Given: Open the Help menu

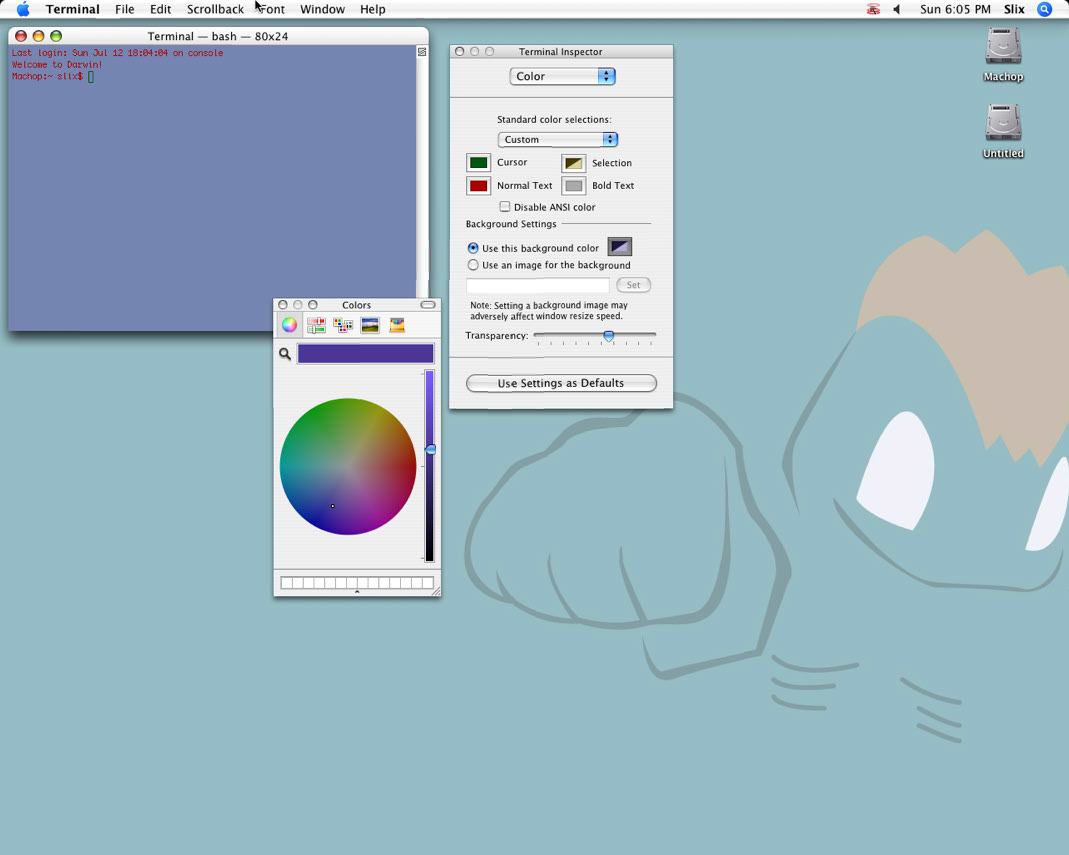Looking at the screenshot, I should click(x=373, y=9).
